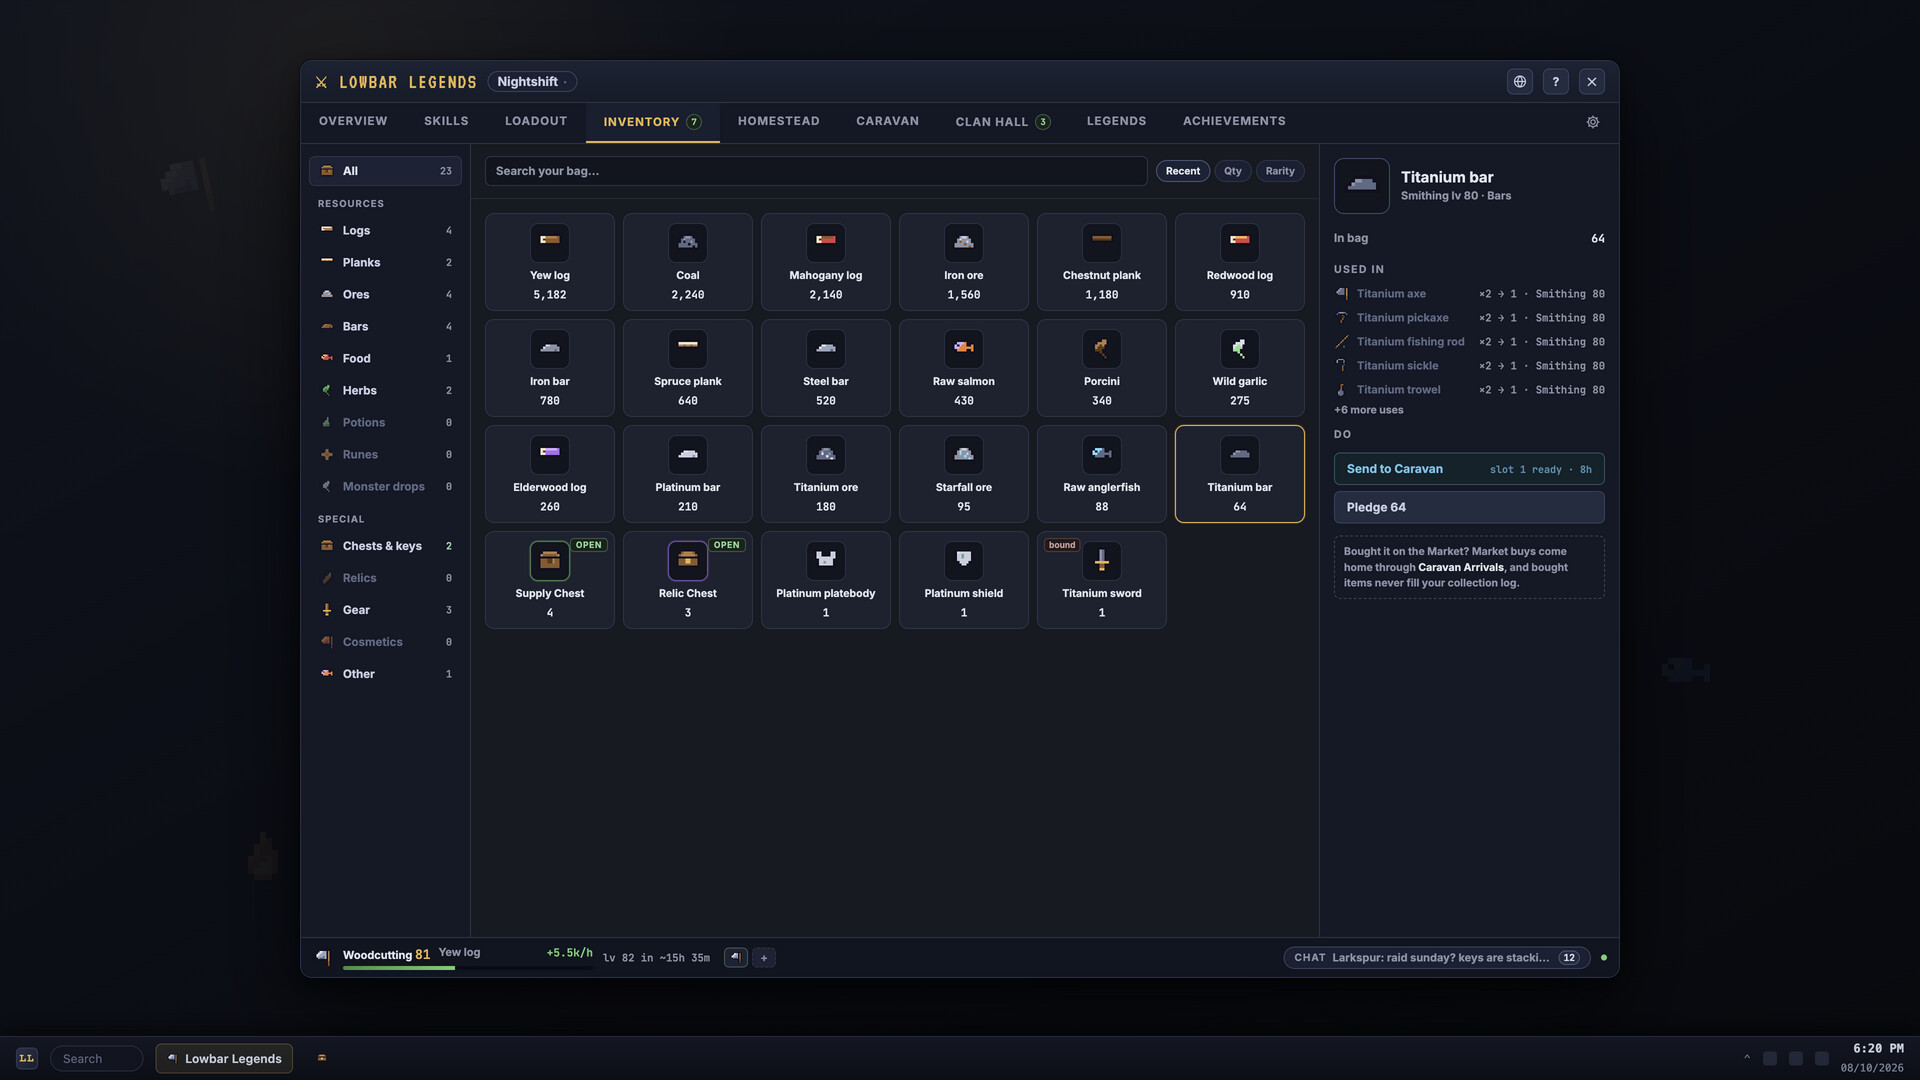
Task: Expand the +6 more uses list
Action: (x=1368, y=410)
